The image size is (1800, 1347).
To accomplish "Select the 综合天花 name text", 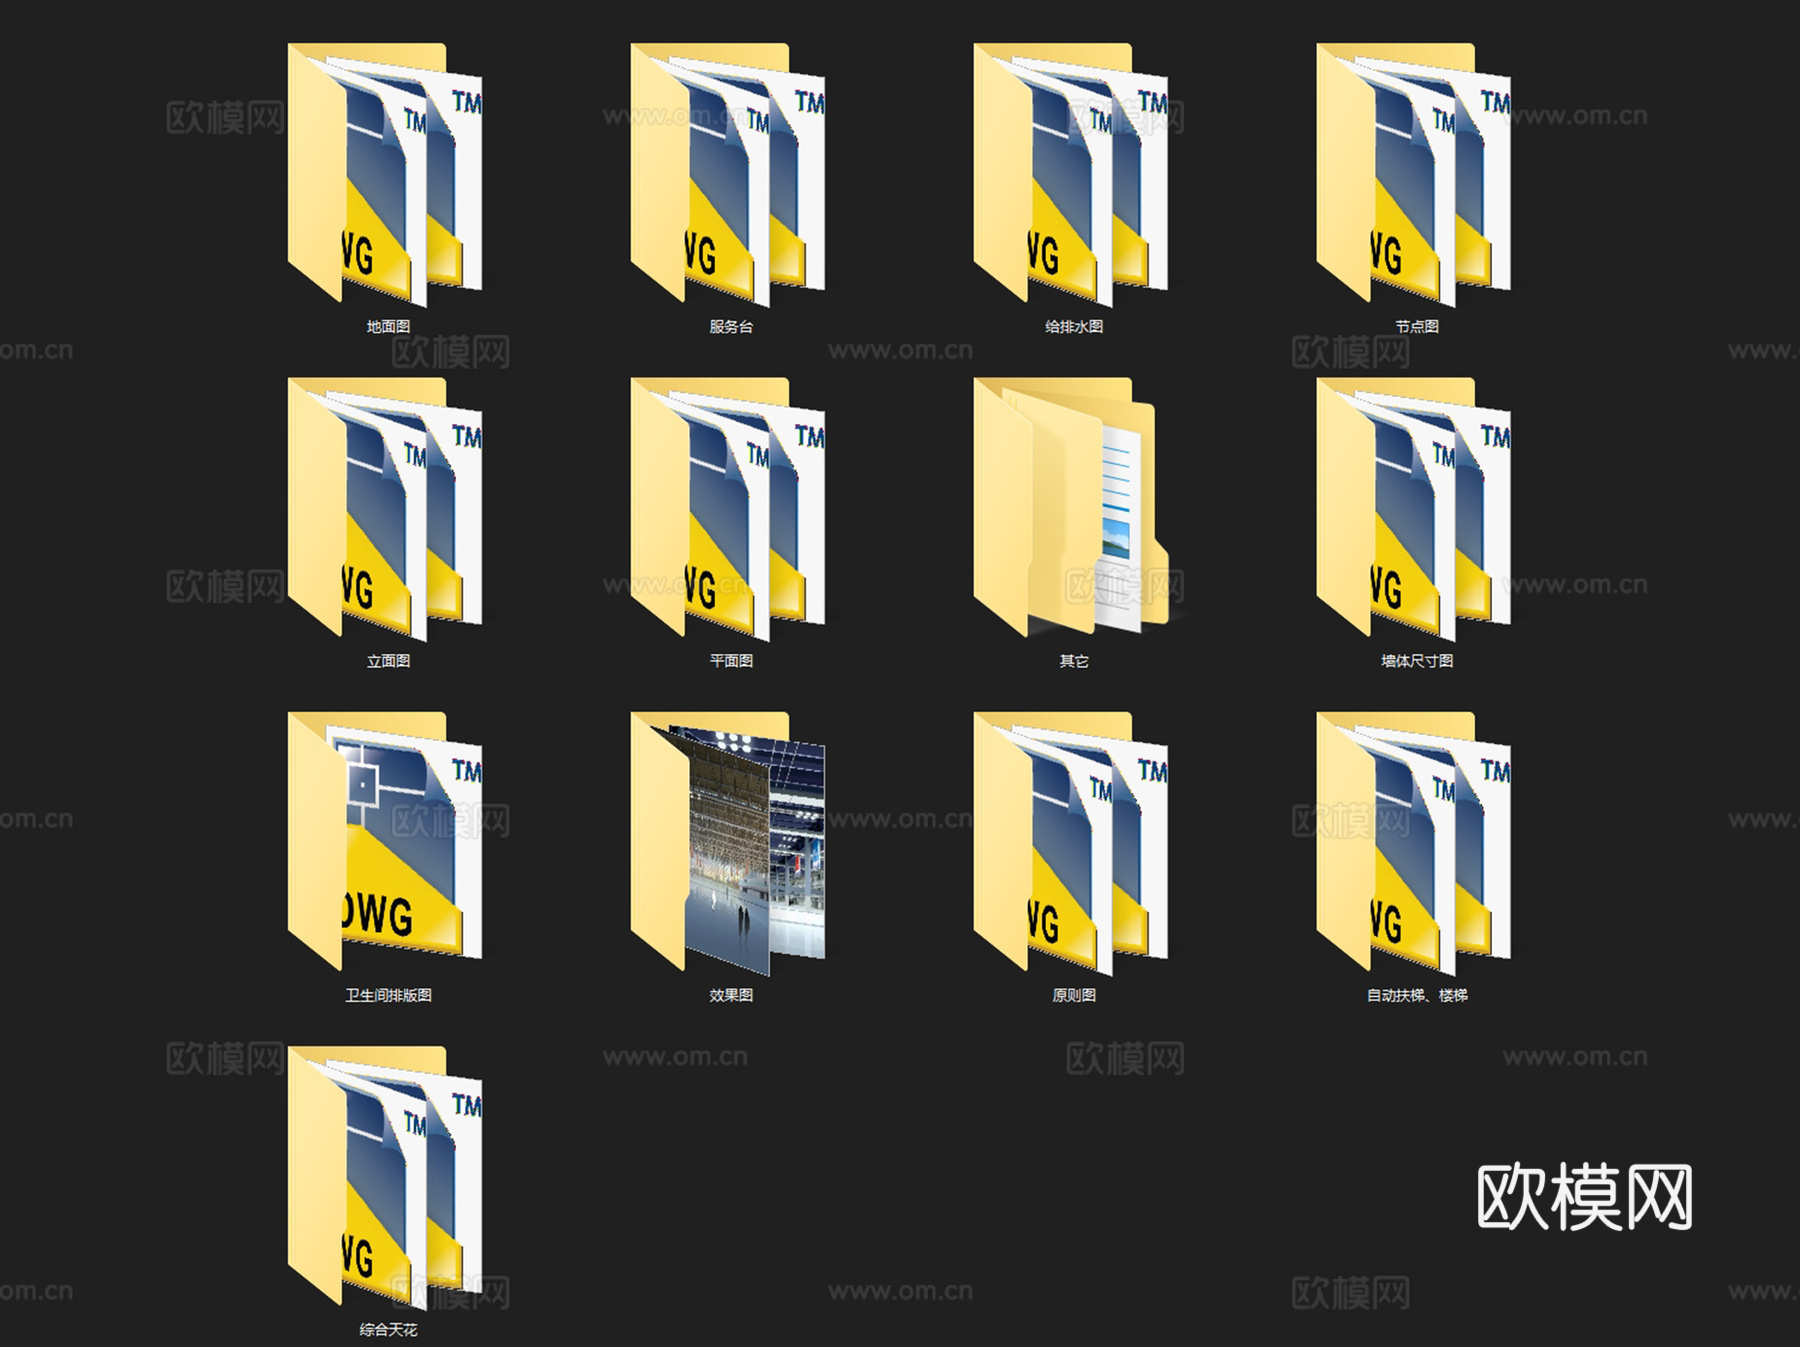I will click(388, 1330).
